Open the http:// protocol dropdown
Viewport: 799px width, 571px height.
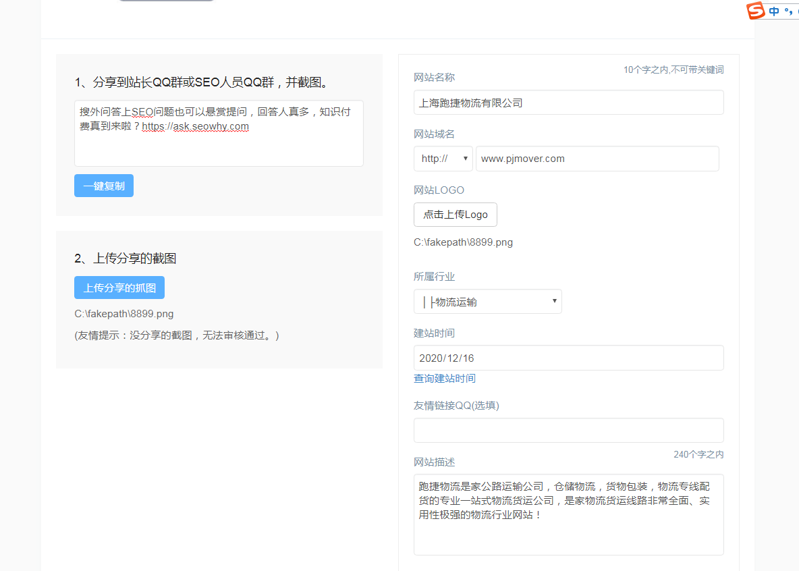point(443,159)
